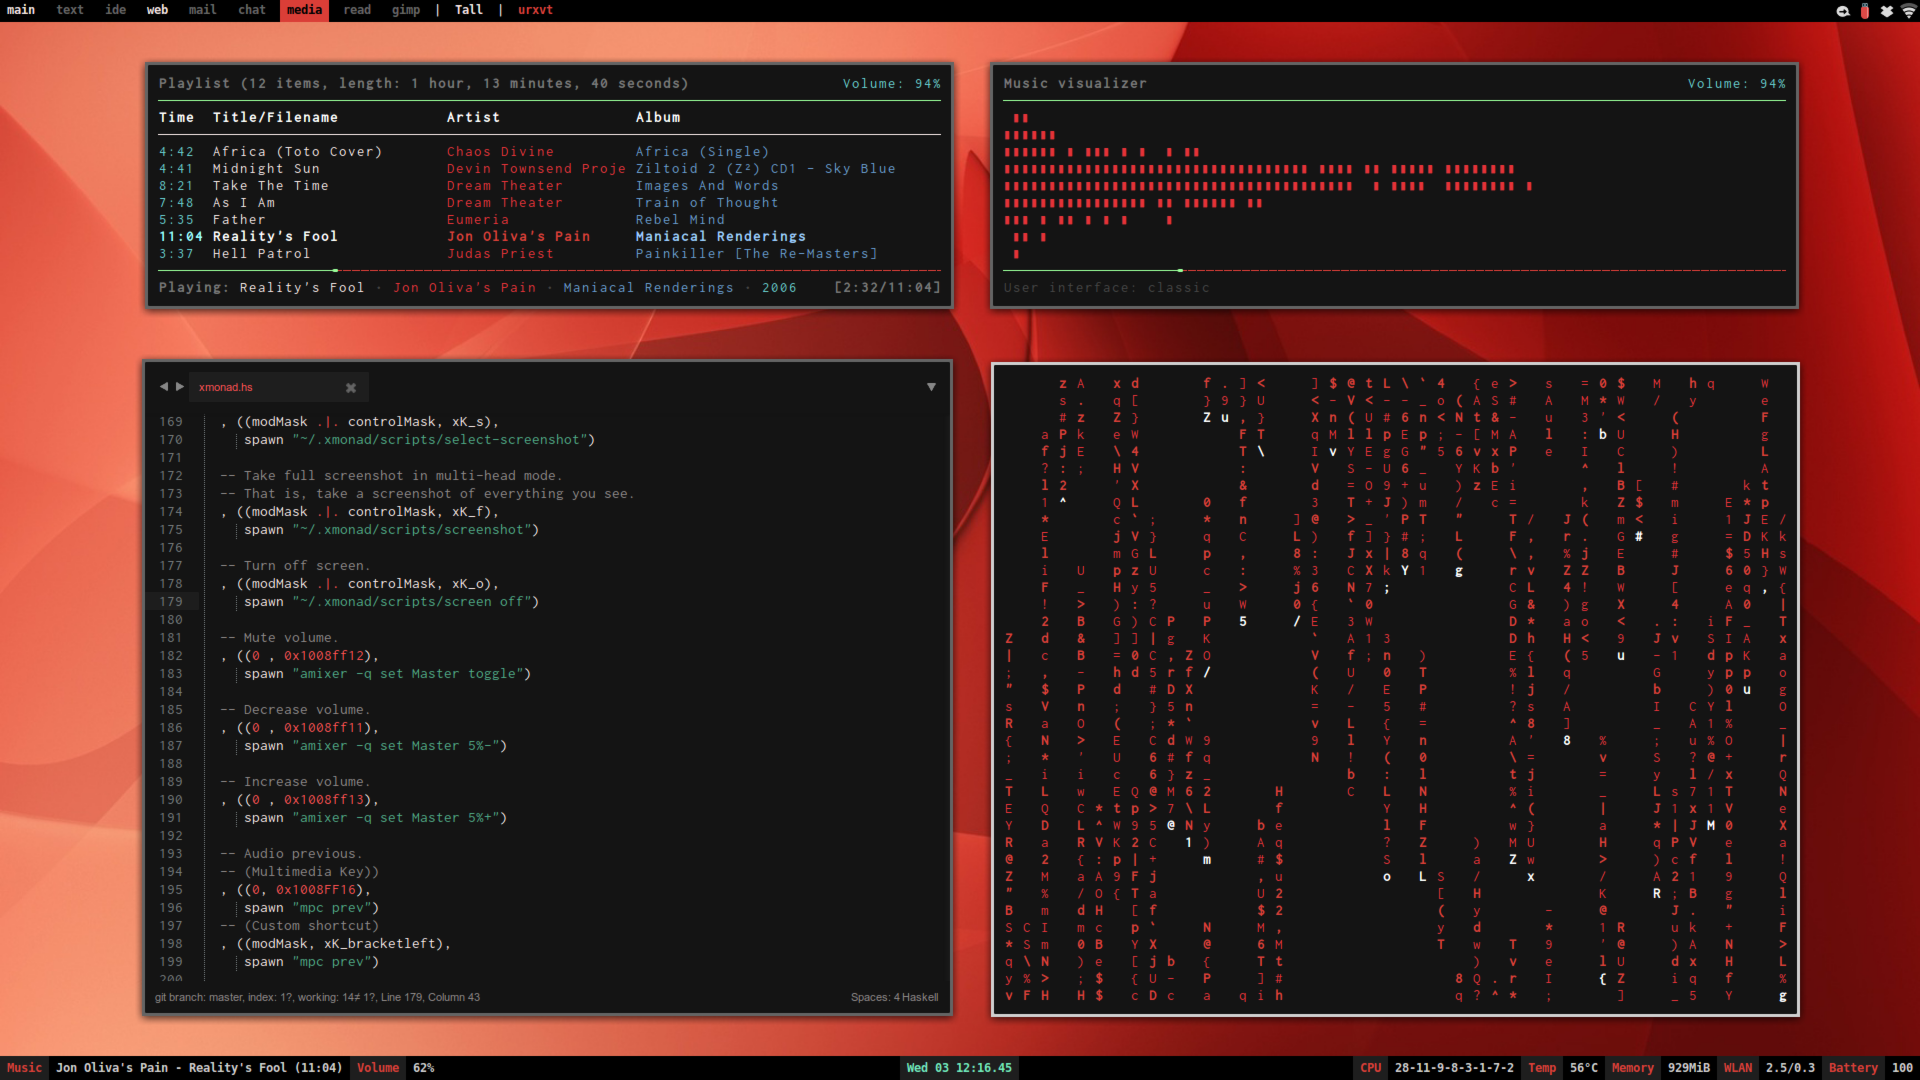Select the playing track Reality's Fool
1920x1080 pixels.
[276, 236]
